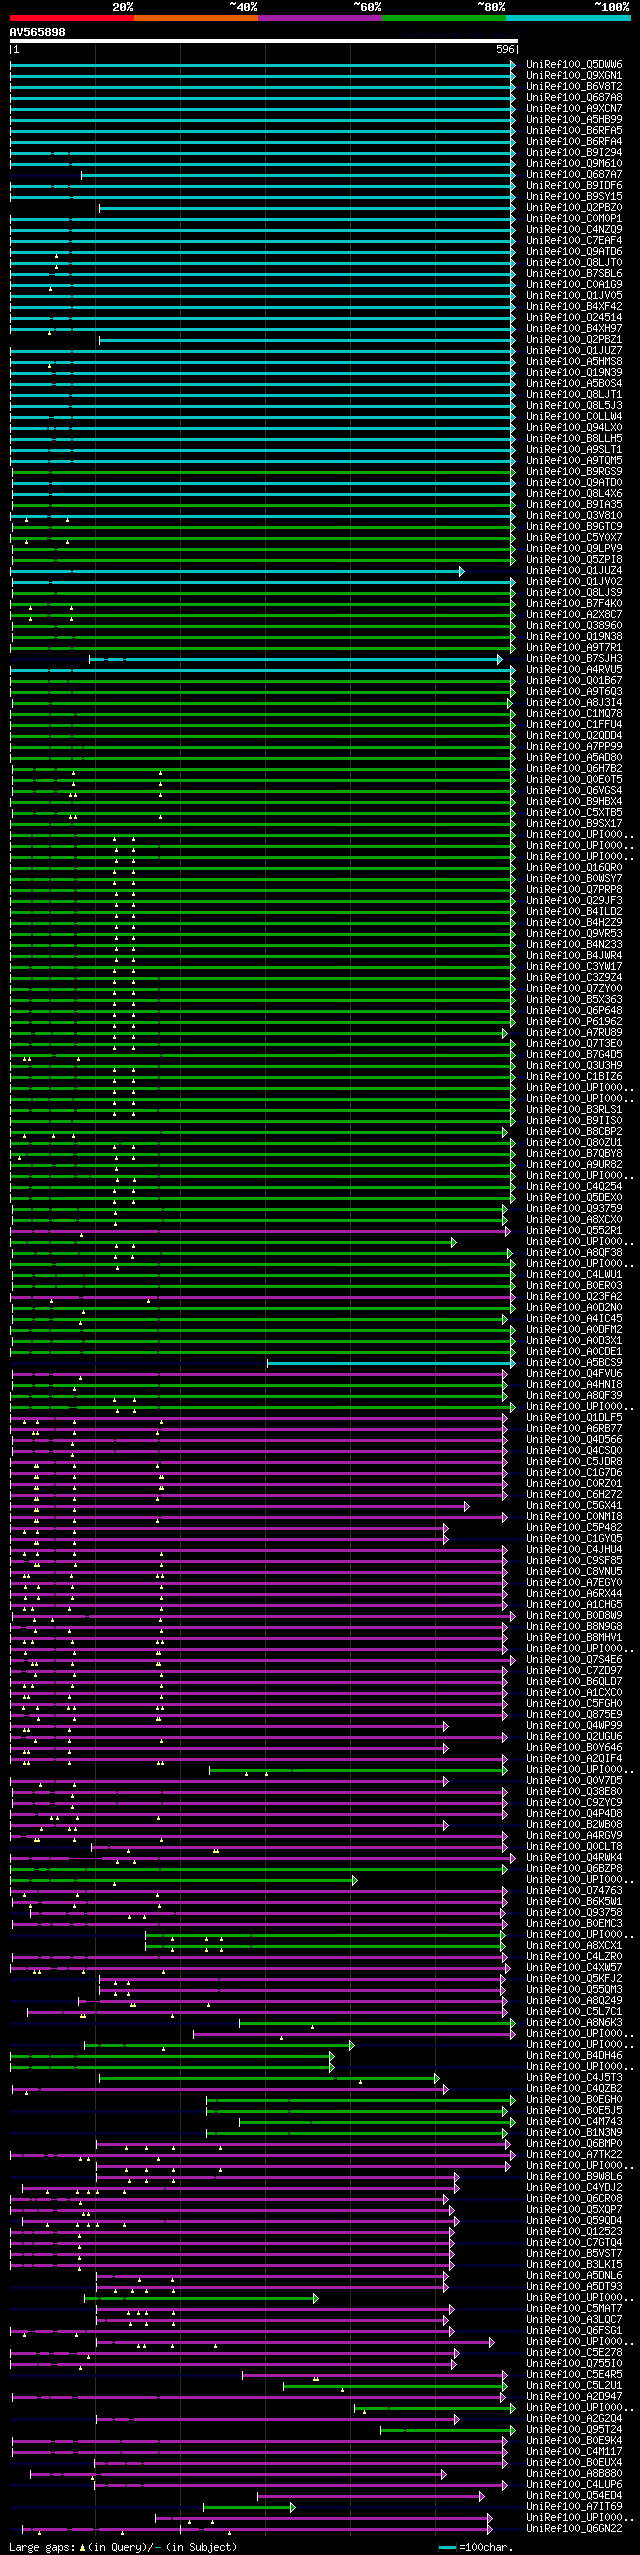This screenshot has width=640, height=2555.
Task: Select UniRef100_Q23FA2 label
Action: coord(574,1297)
